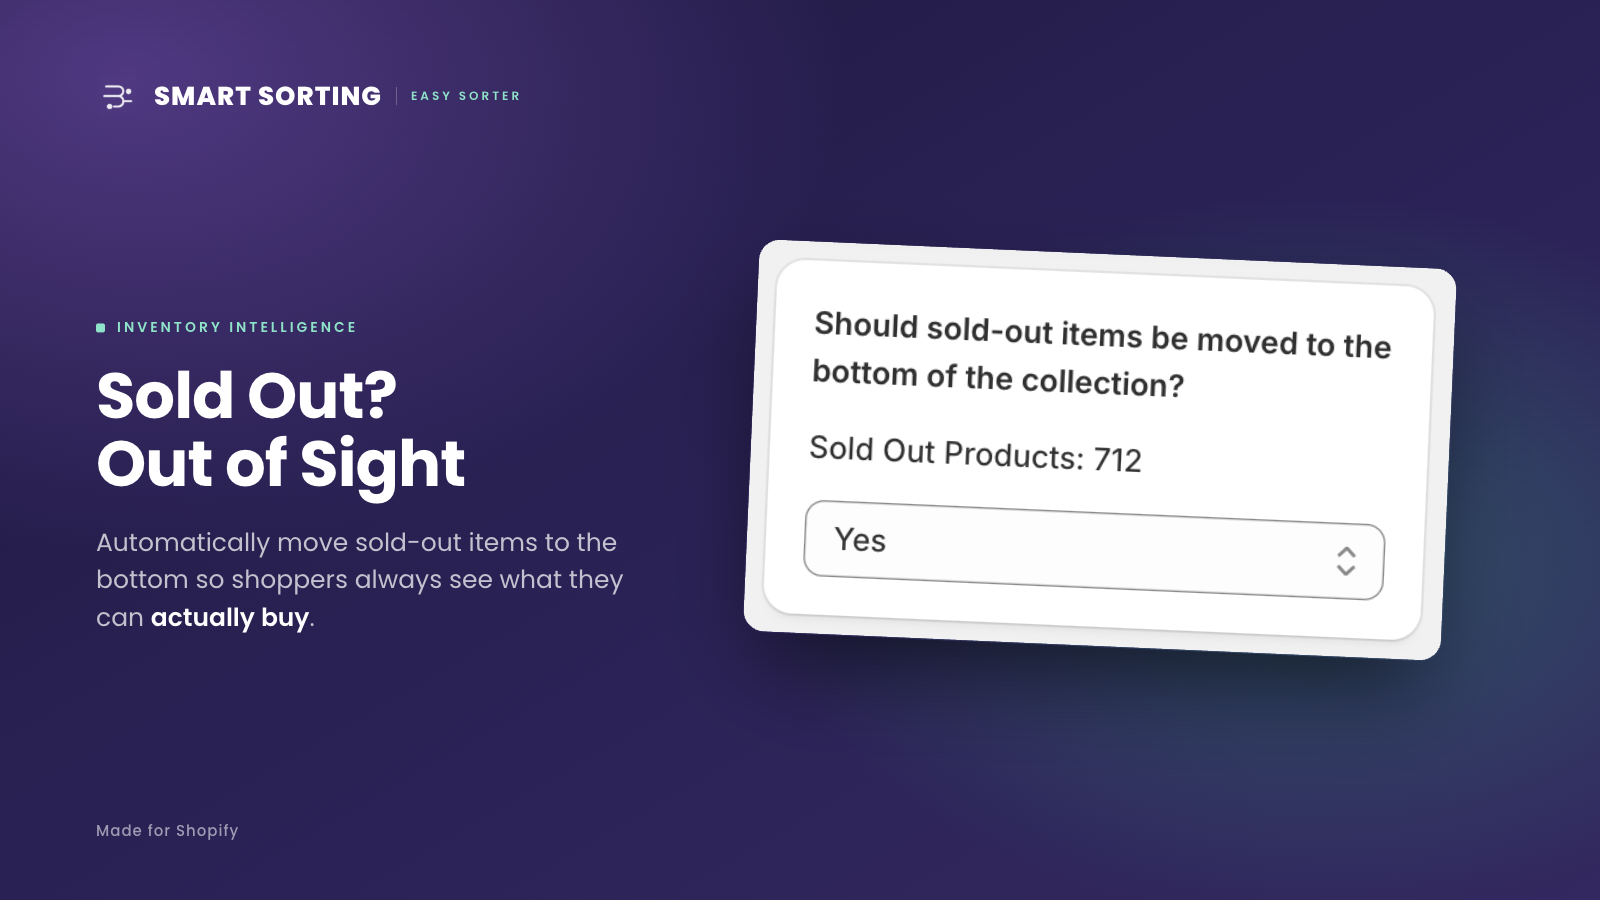Click the EASY SORTER label
Image resolution: width=1600 pixels, height=900 pixels.
tap(465, 96)
